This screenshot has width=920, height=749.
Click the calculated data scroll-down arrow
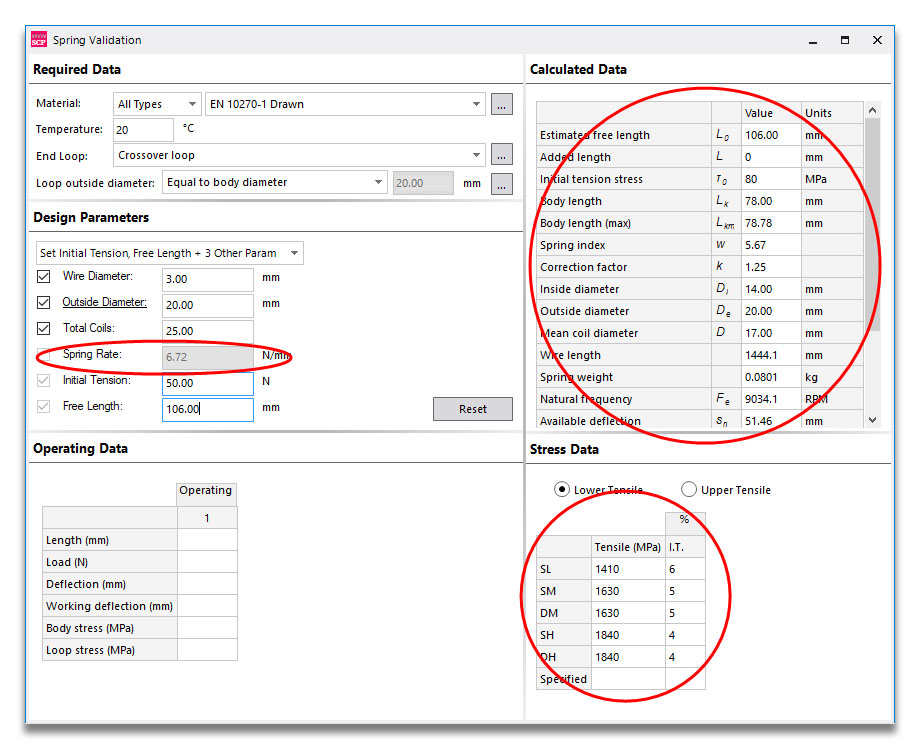872,420
